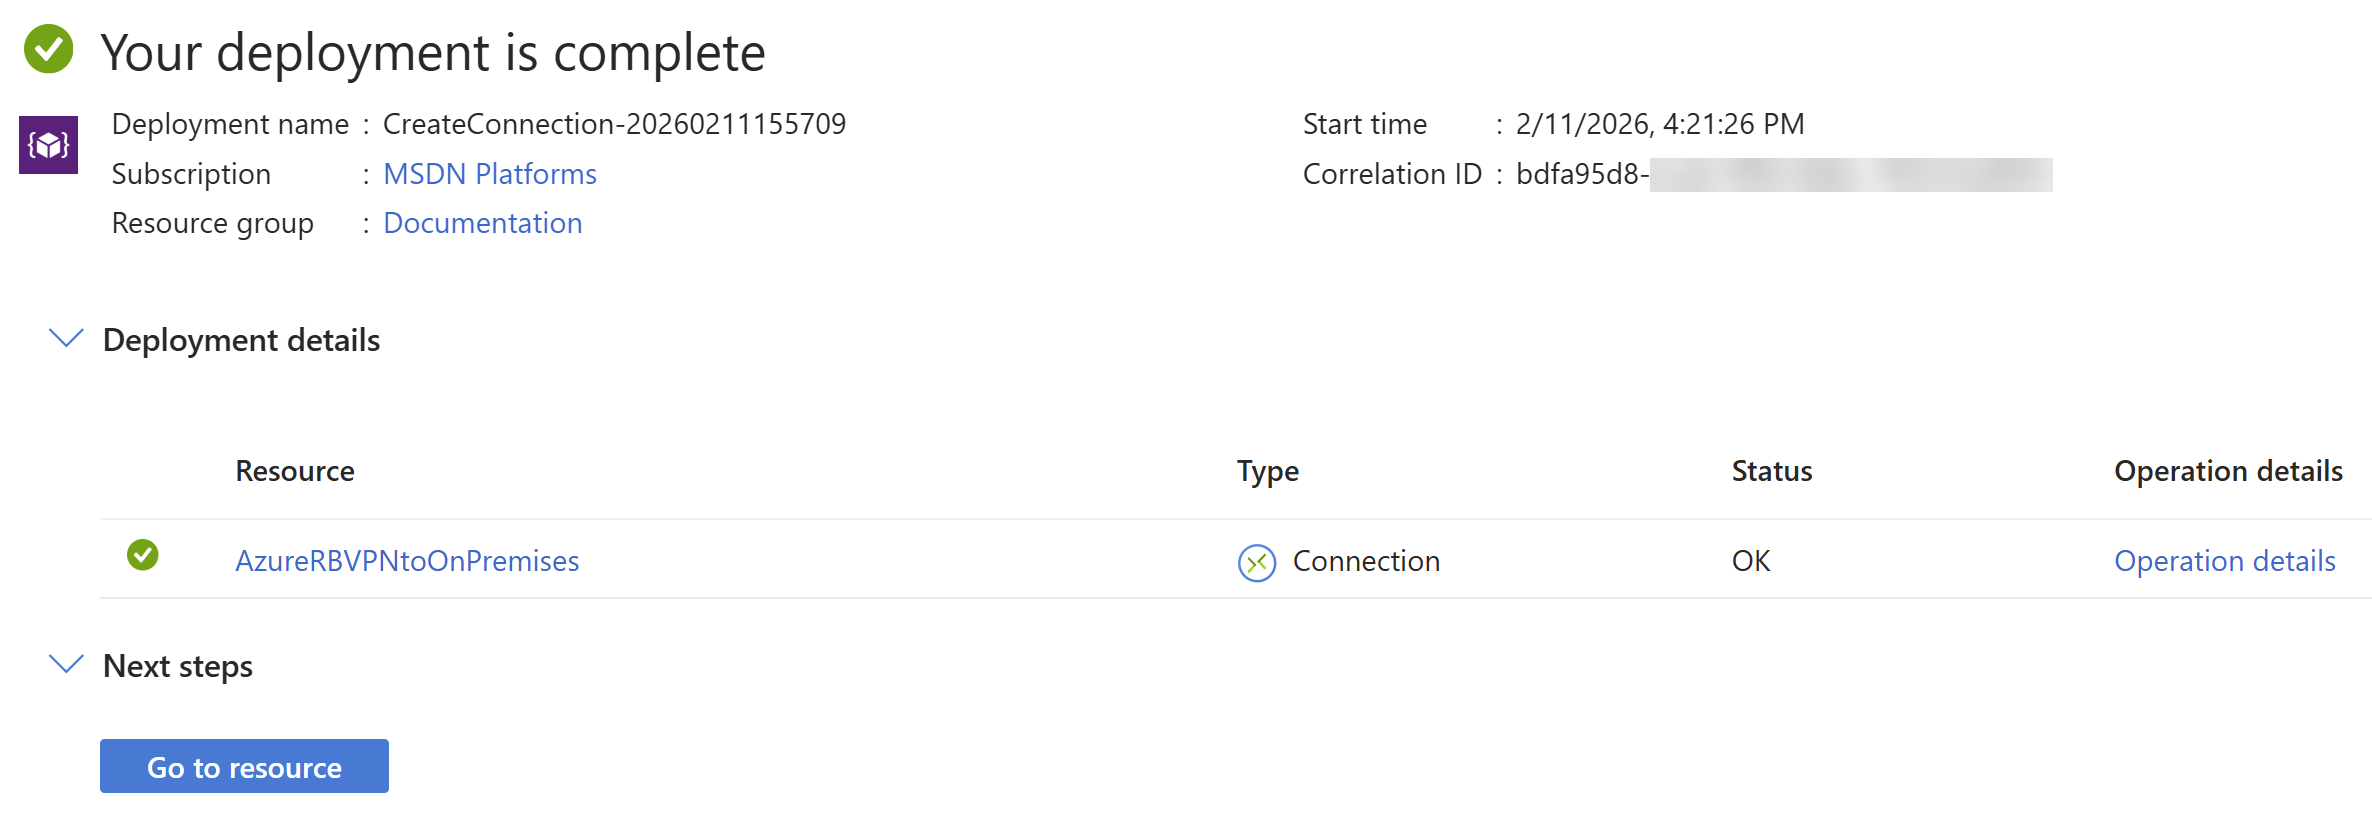Collapse the Deployment details chevron
The height and width of the screenshot is (816, 2372).
[66, 339]
